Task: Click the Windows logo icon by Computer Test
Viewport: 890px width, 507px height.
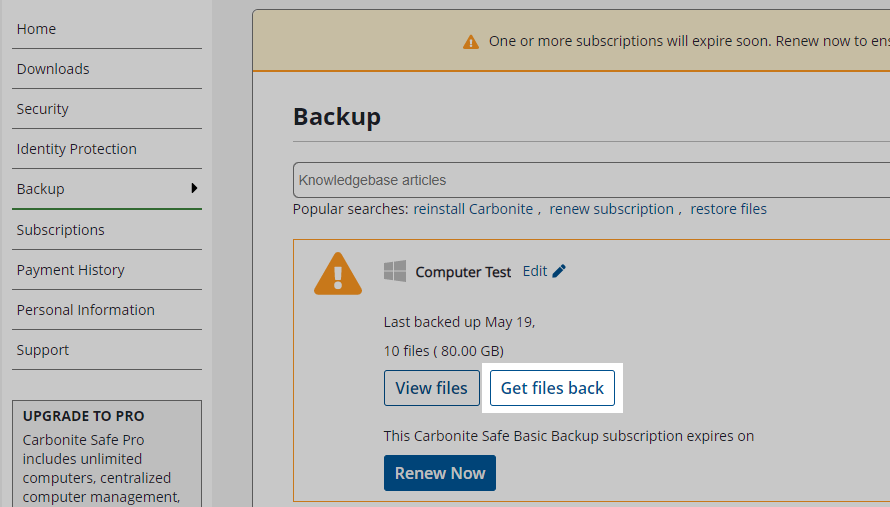Action: pos(394,271)
